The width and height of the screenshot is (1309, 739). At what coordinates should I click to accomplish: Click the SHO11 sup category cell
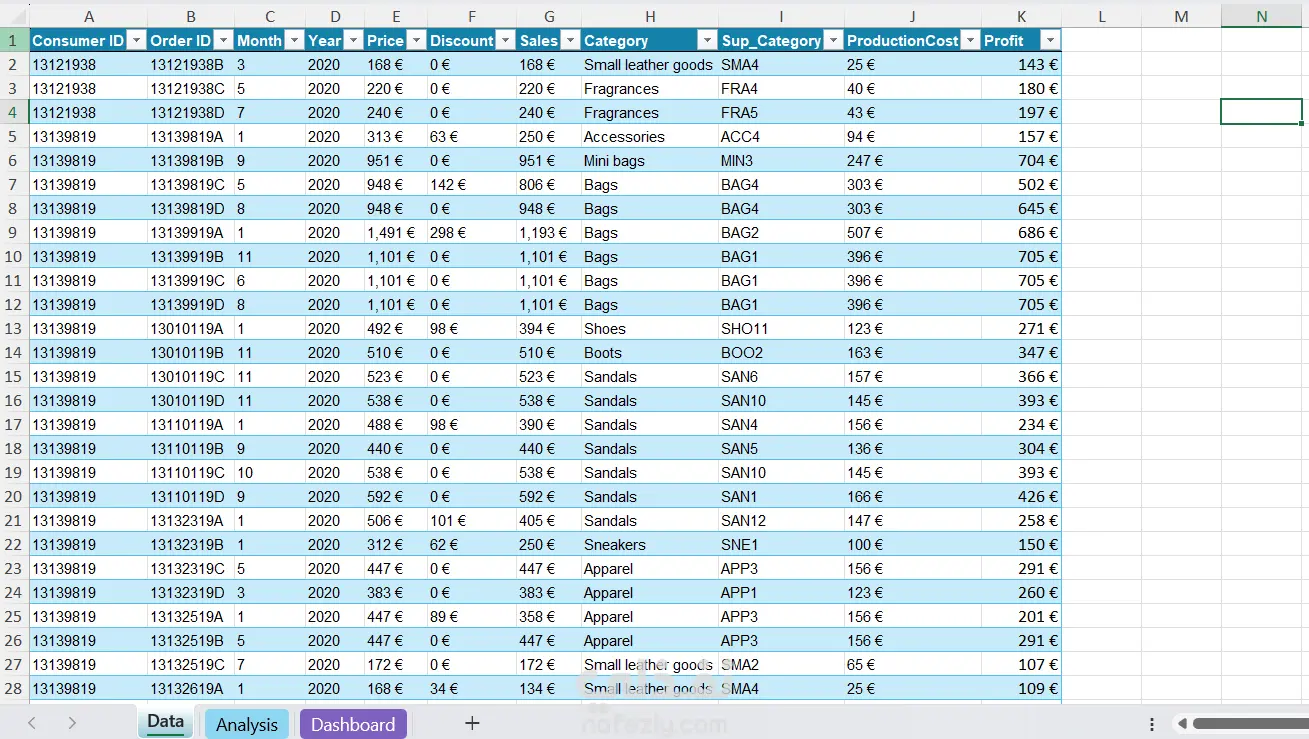pos(781,329)
